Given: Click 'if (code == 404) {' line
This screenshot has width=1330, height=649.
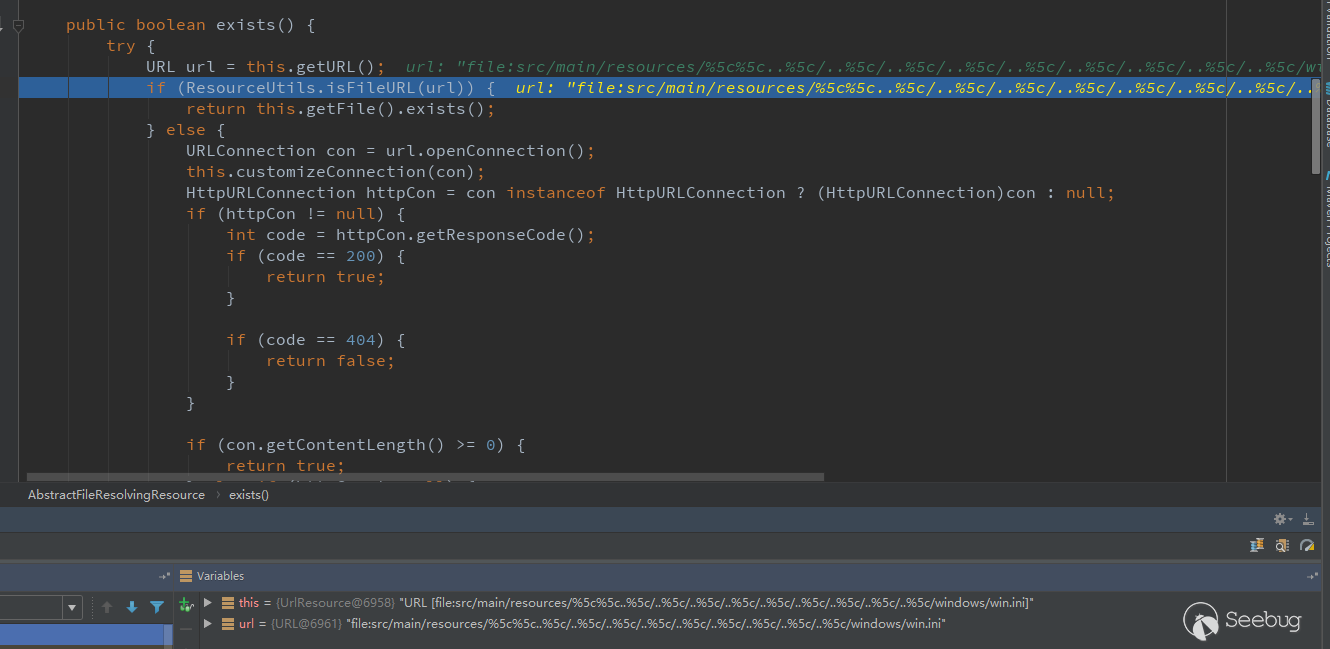Looking at the screenshot, I should 315,340.
